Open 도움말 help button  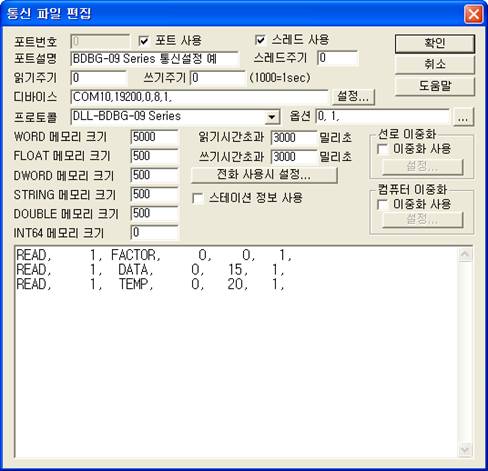click(435, 86)
